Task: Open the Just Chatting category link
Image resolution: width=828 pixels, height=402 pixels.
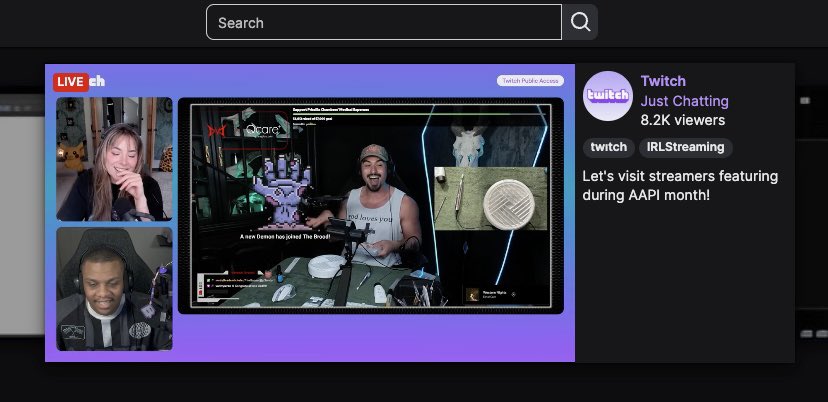Action: pyautogui.click(x=684, y=100)
